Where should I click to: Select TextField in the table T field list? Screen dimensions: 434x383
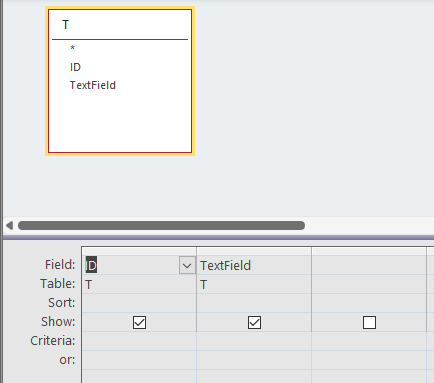click(93, 85)
